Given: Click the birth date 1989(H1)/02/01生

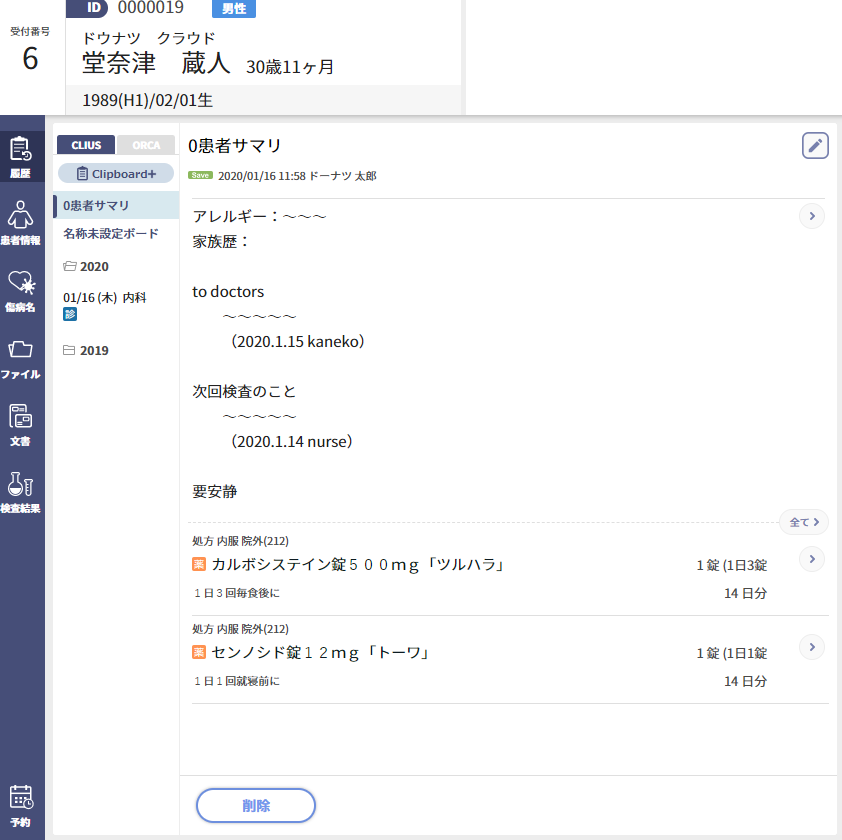Looking at the screenshot, I should [148, 100].
